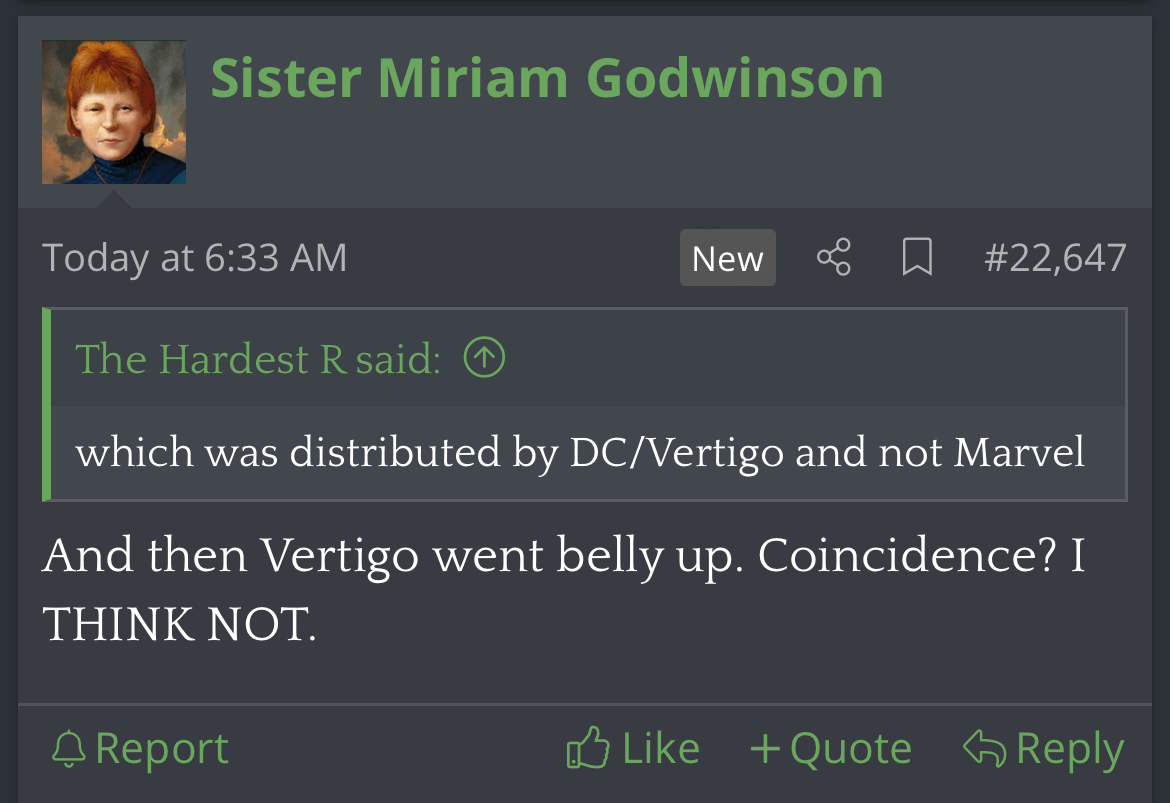Click the share post icon
This screenshot has height=803, width=1170.
833,257
